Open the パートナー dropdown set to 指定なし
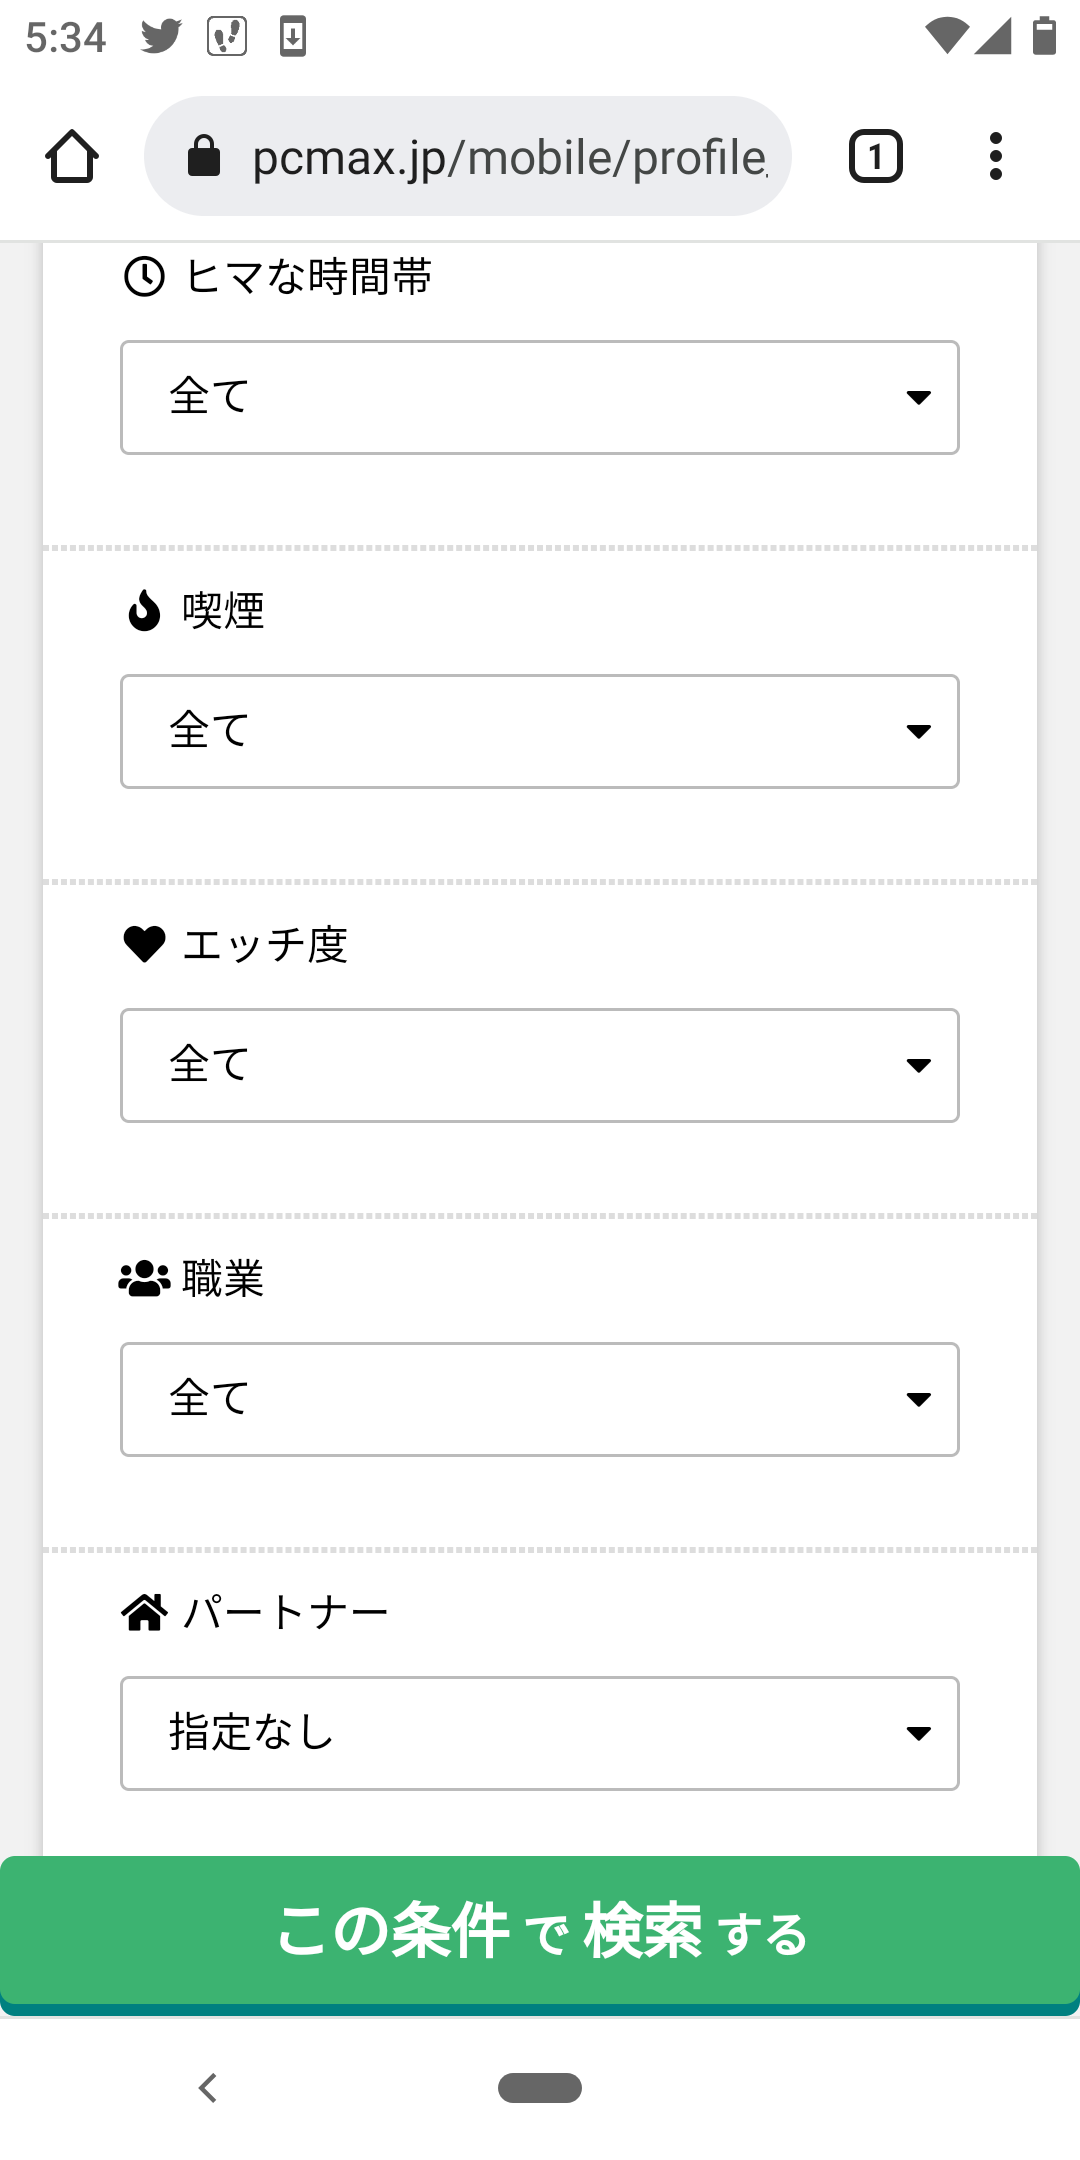1080x2160 pixels. coord(540,1733)
